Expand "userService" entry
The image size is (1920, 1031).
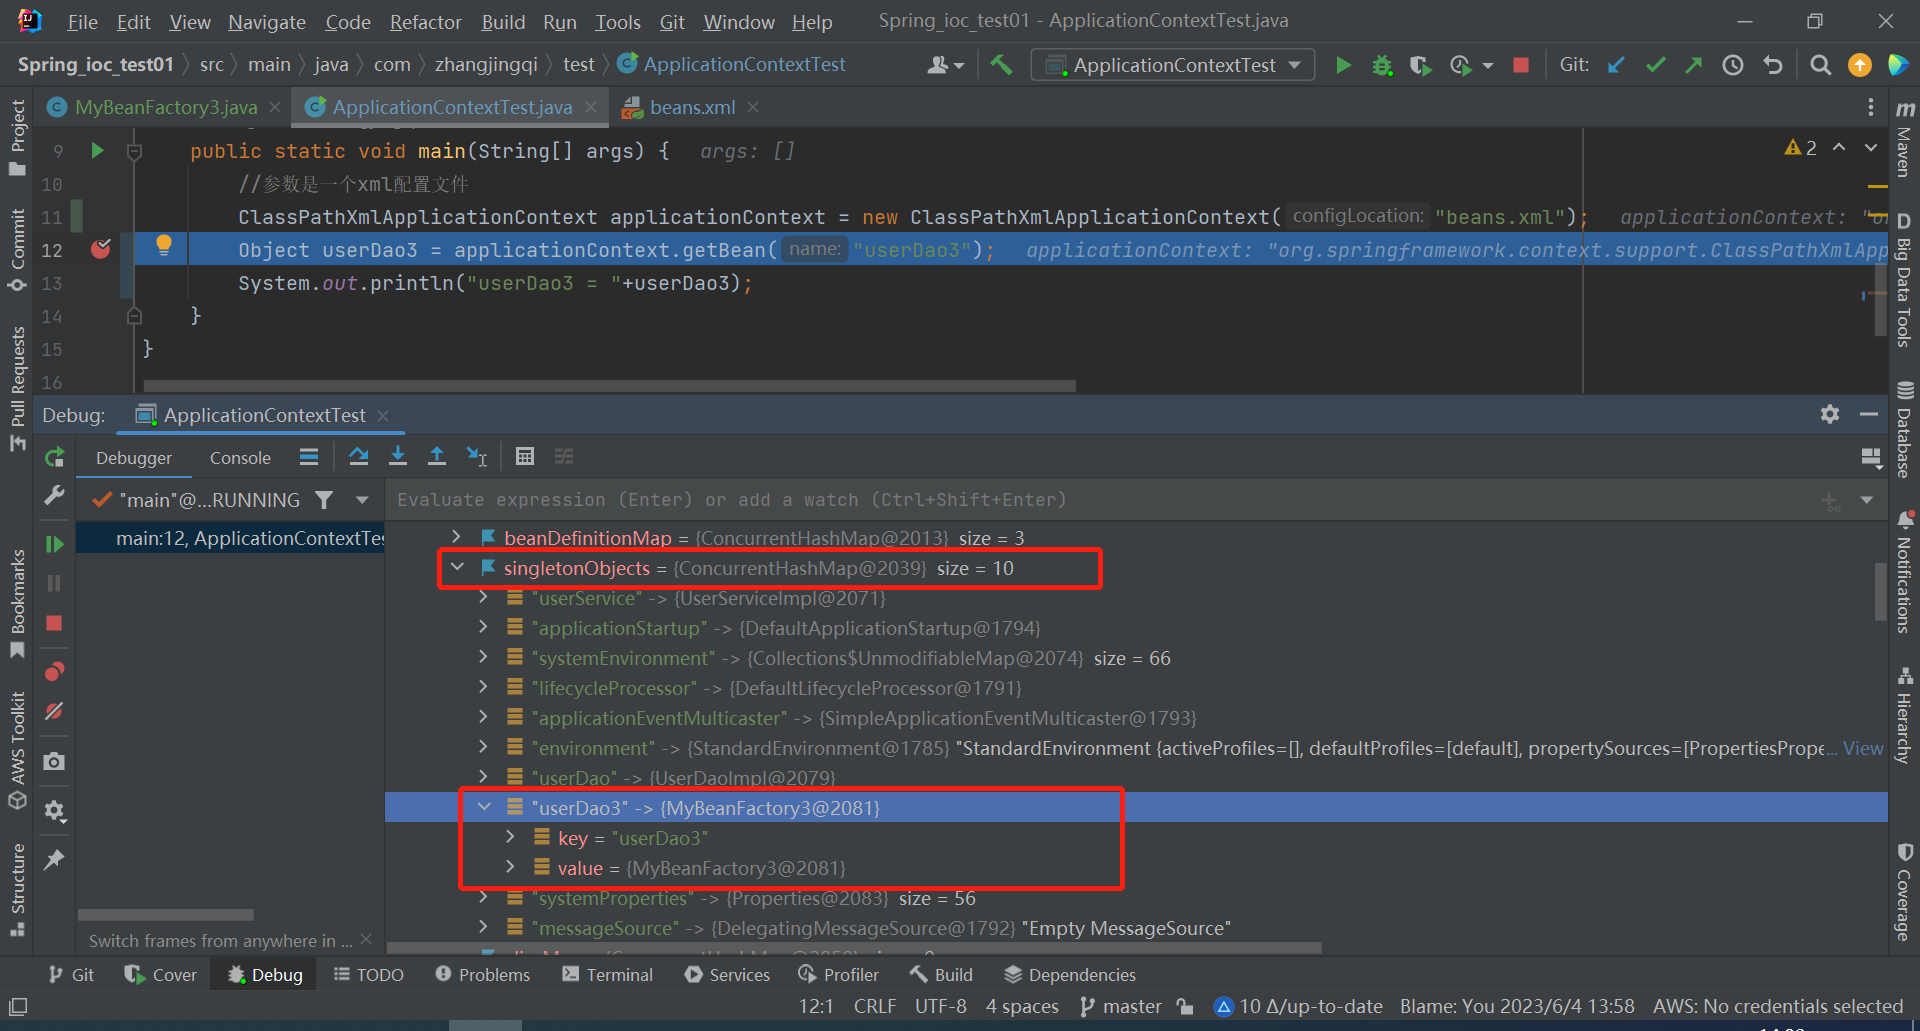483,597
